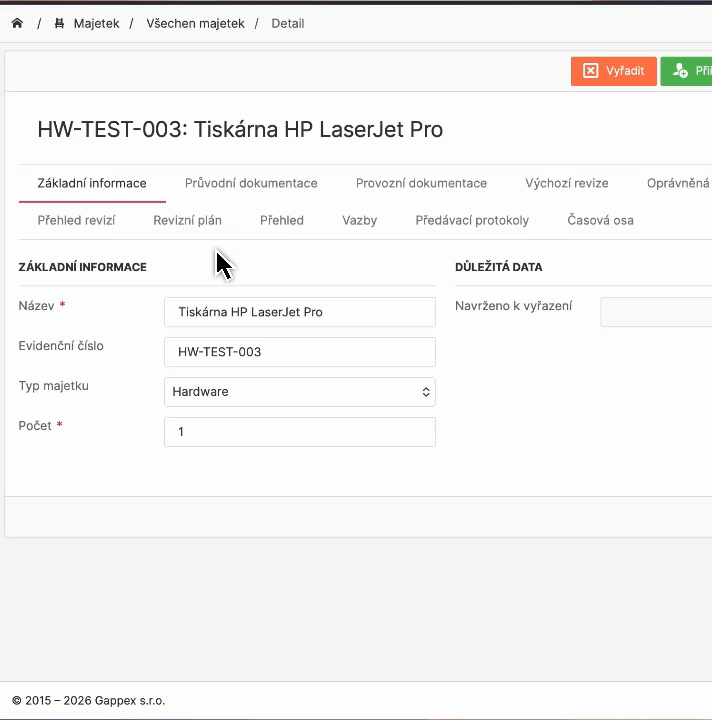The image size is (712, 720).
Task: Open the Provozní dokumentace tab
Action: tap(421, 183)
